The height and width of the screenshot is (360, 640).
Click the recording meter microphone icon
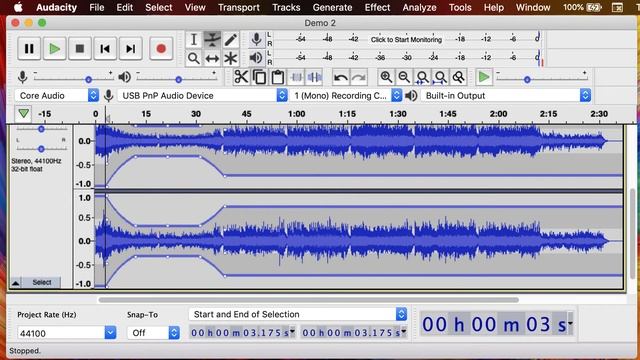256,39
